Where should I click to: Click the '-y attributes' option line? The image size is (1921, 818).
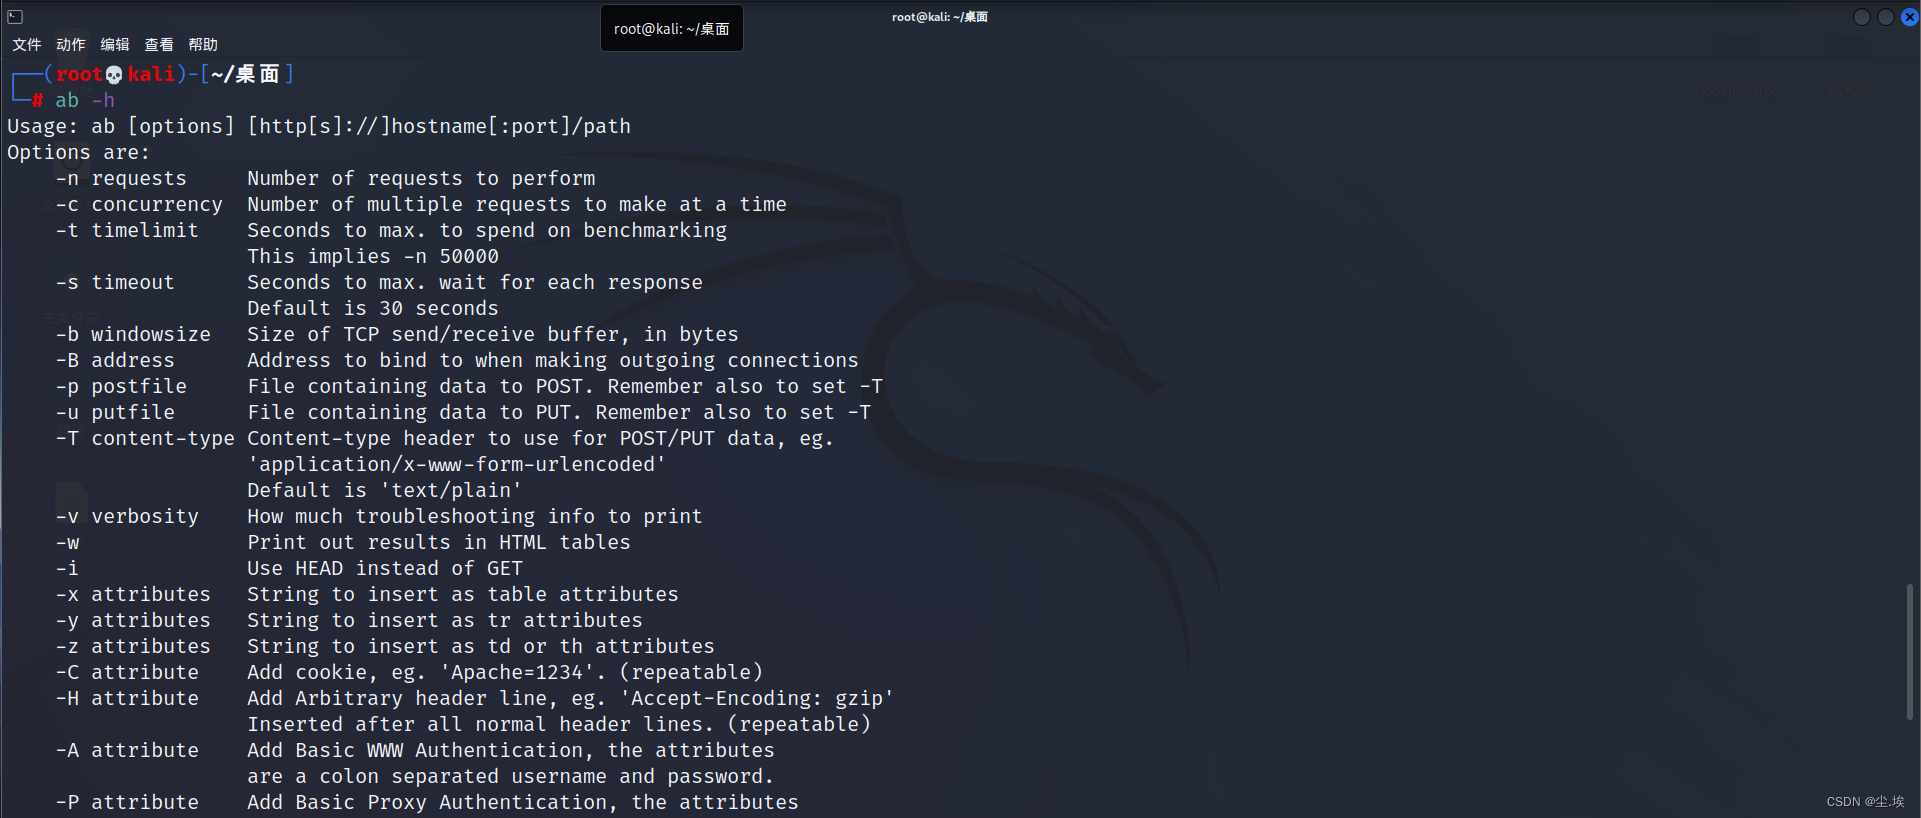tap(349, 620)
